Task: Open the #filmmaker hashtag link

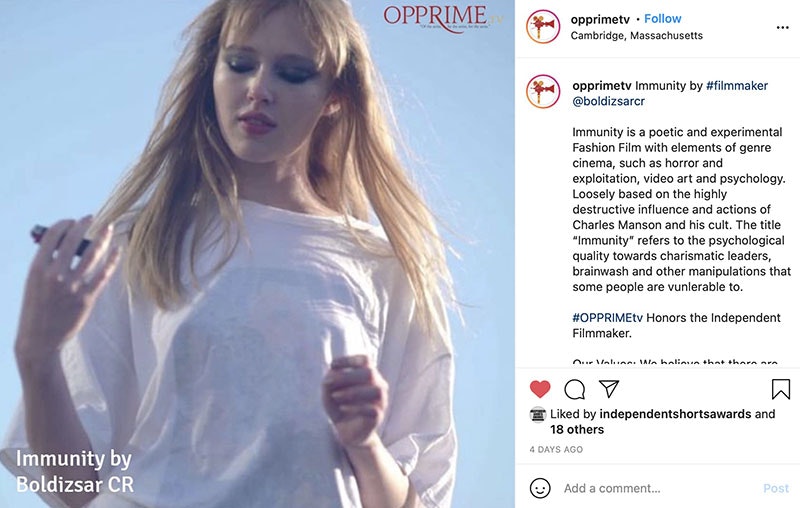Action: click(x=737, y=86)
